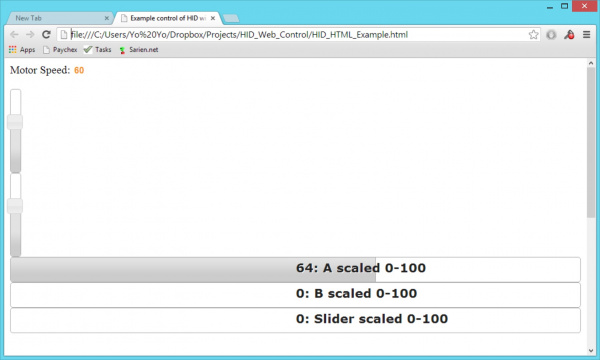
Task: Click the browser forward arrow
Action: coord(30,34)
